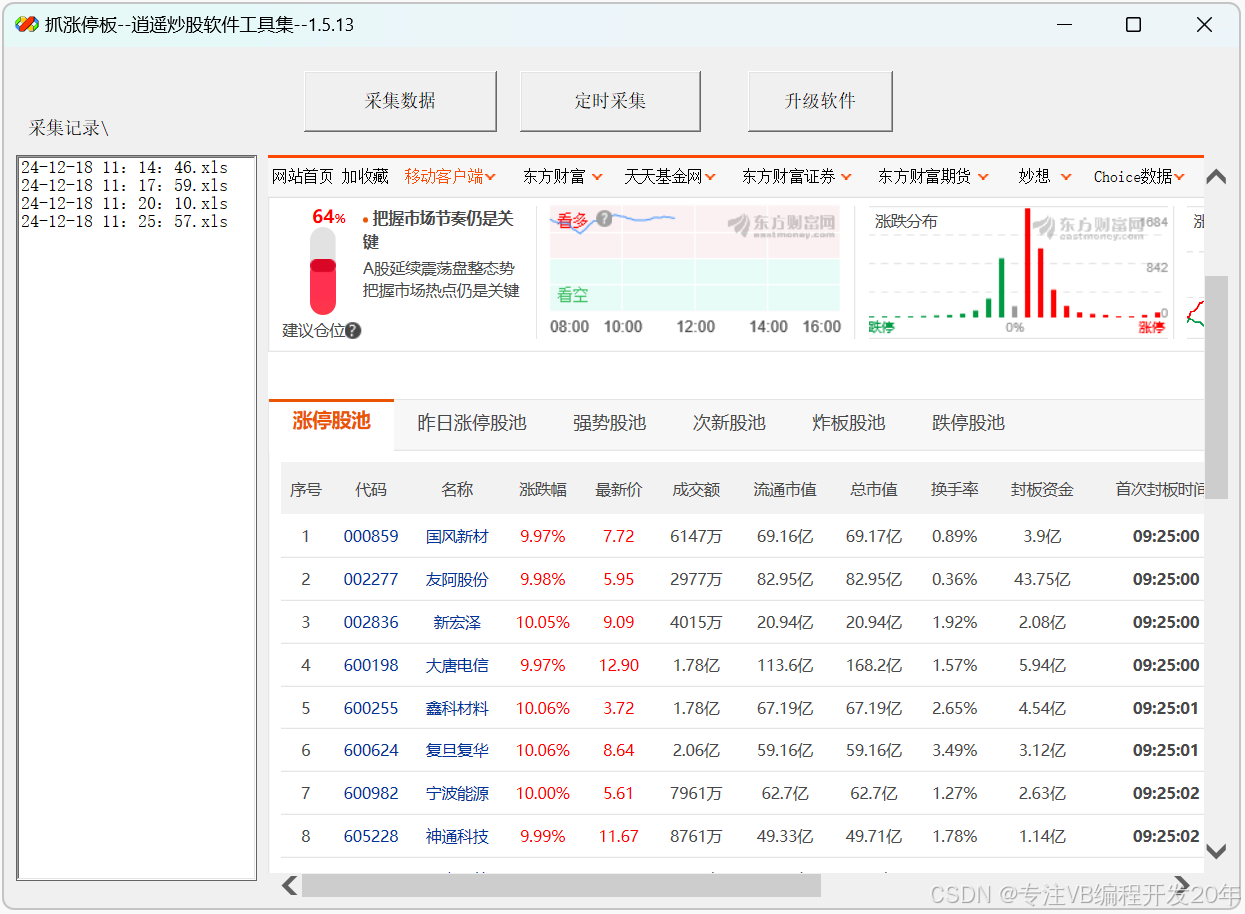Expand the 天天基金网 dropdown menu

pyautogui.click(x=670, y=176)
